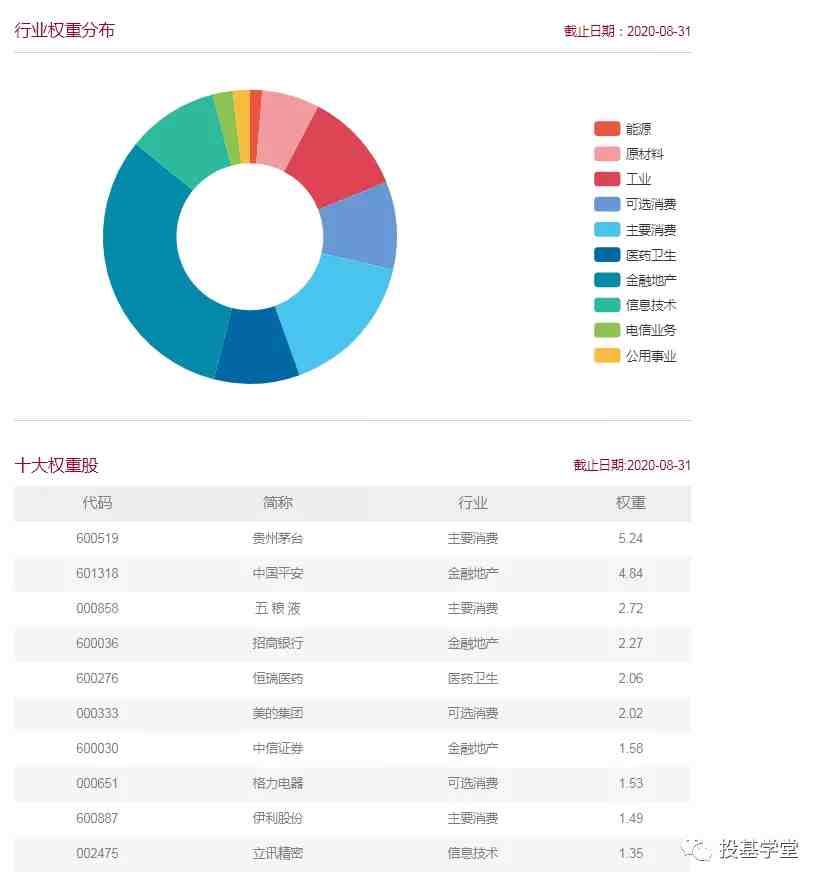Select the 中信证券 name cell
The image size is (825, 885).
click(278, 748)
